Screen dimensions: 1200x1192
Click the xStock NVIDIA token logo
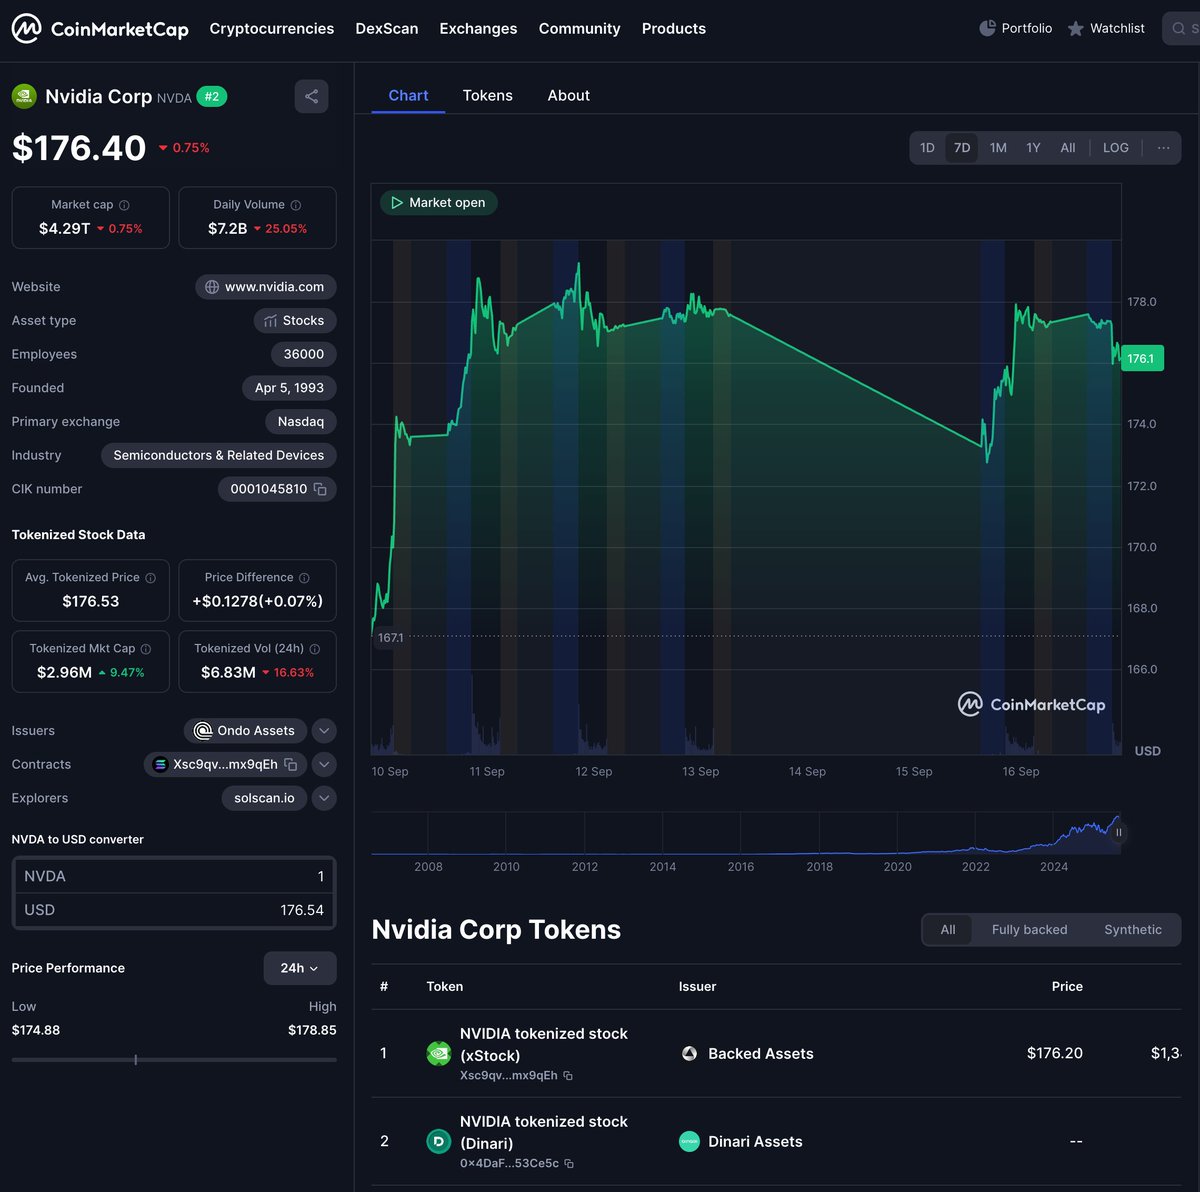tap(439, 1053)
